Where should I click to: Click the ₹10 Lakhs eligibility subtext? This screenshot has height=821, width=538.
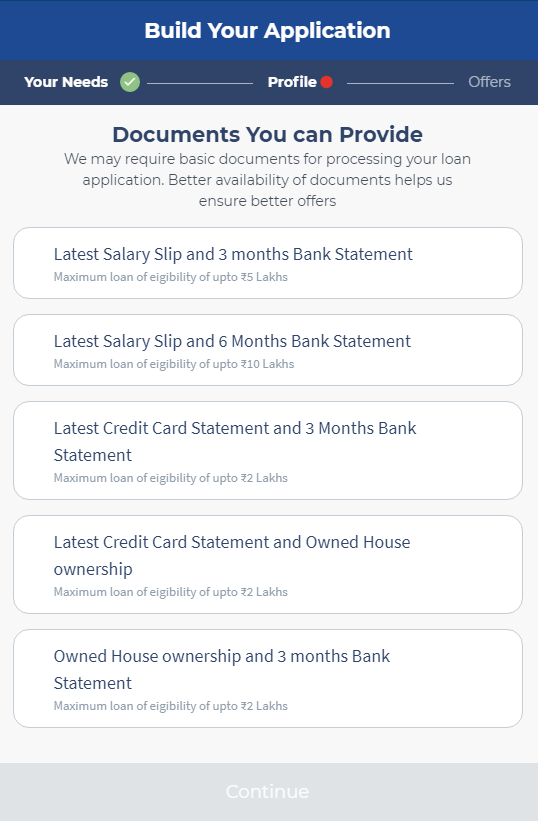[174, 364]
